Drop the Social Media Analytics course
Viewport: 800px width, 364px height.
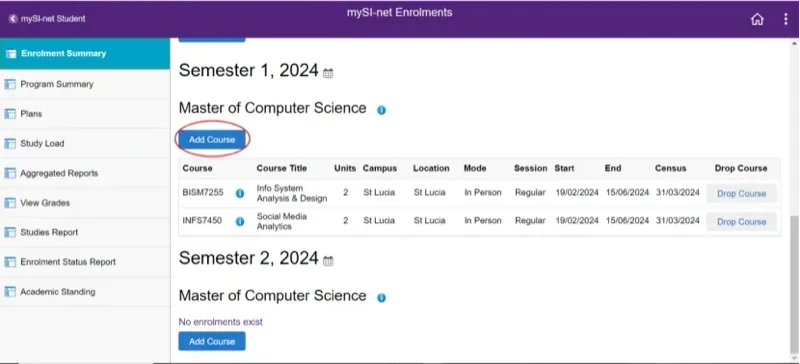(741, 222)
